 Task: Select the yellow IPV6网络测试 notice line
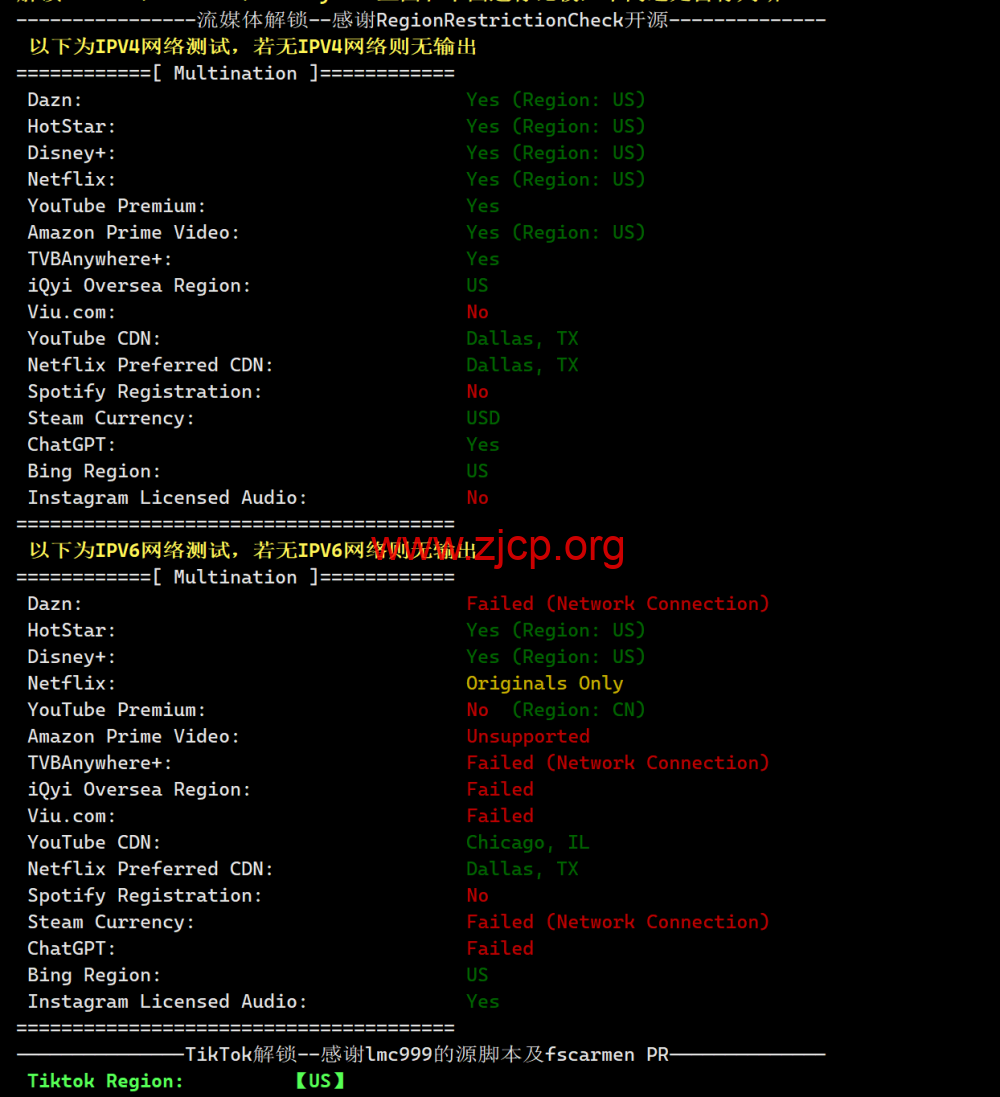253,551
